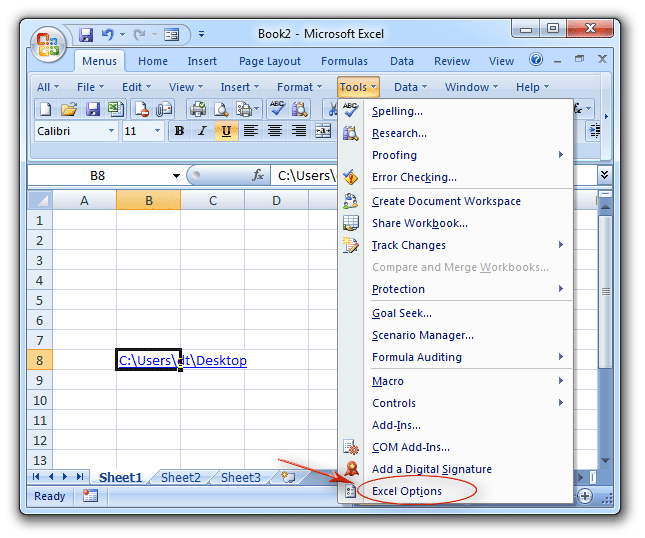Open Customize Quick Access Toolbar dropdown
This screenshot has height=538, width=645.
(201, 34)
